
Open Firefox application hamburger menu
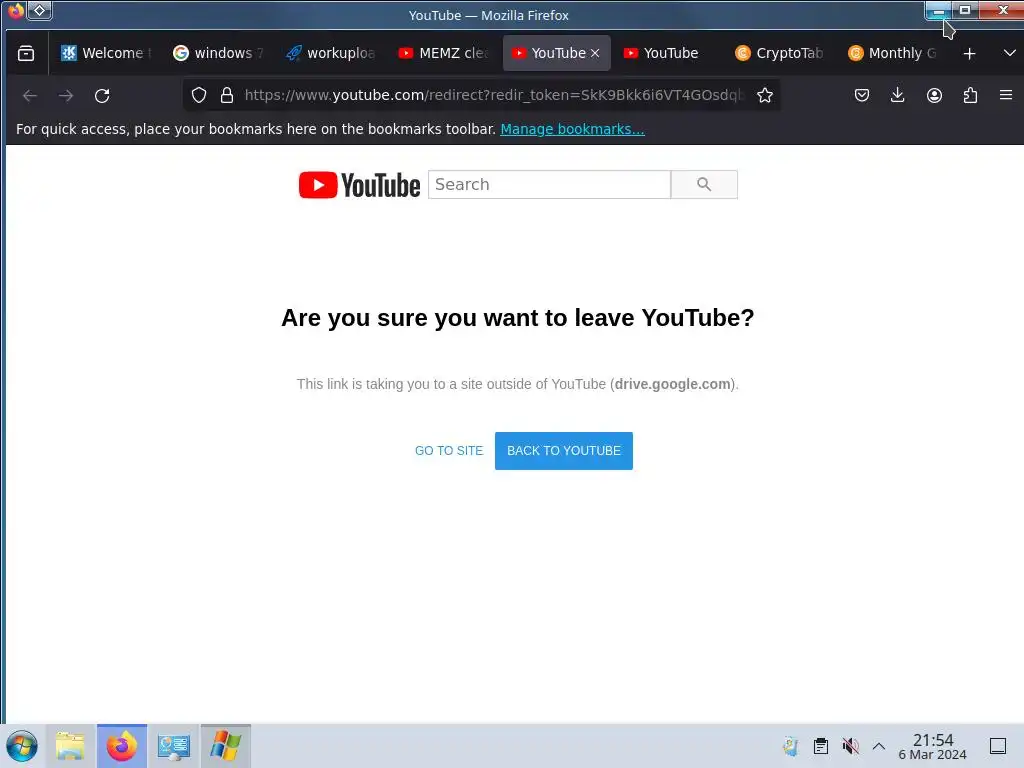[x=1006, y=95]
